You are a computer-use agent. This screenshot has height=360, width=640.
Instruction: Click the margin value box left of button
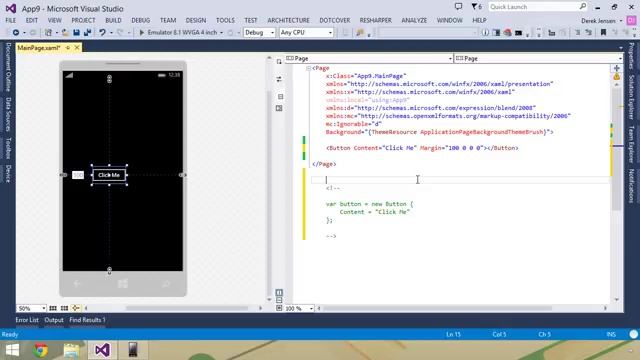point(78,175)
